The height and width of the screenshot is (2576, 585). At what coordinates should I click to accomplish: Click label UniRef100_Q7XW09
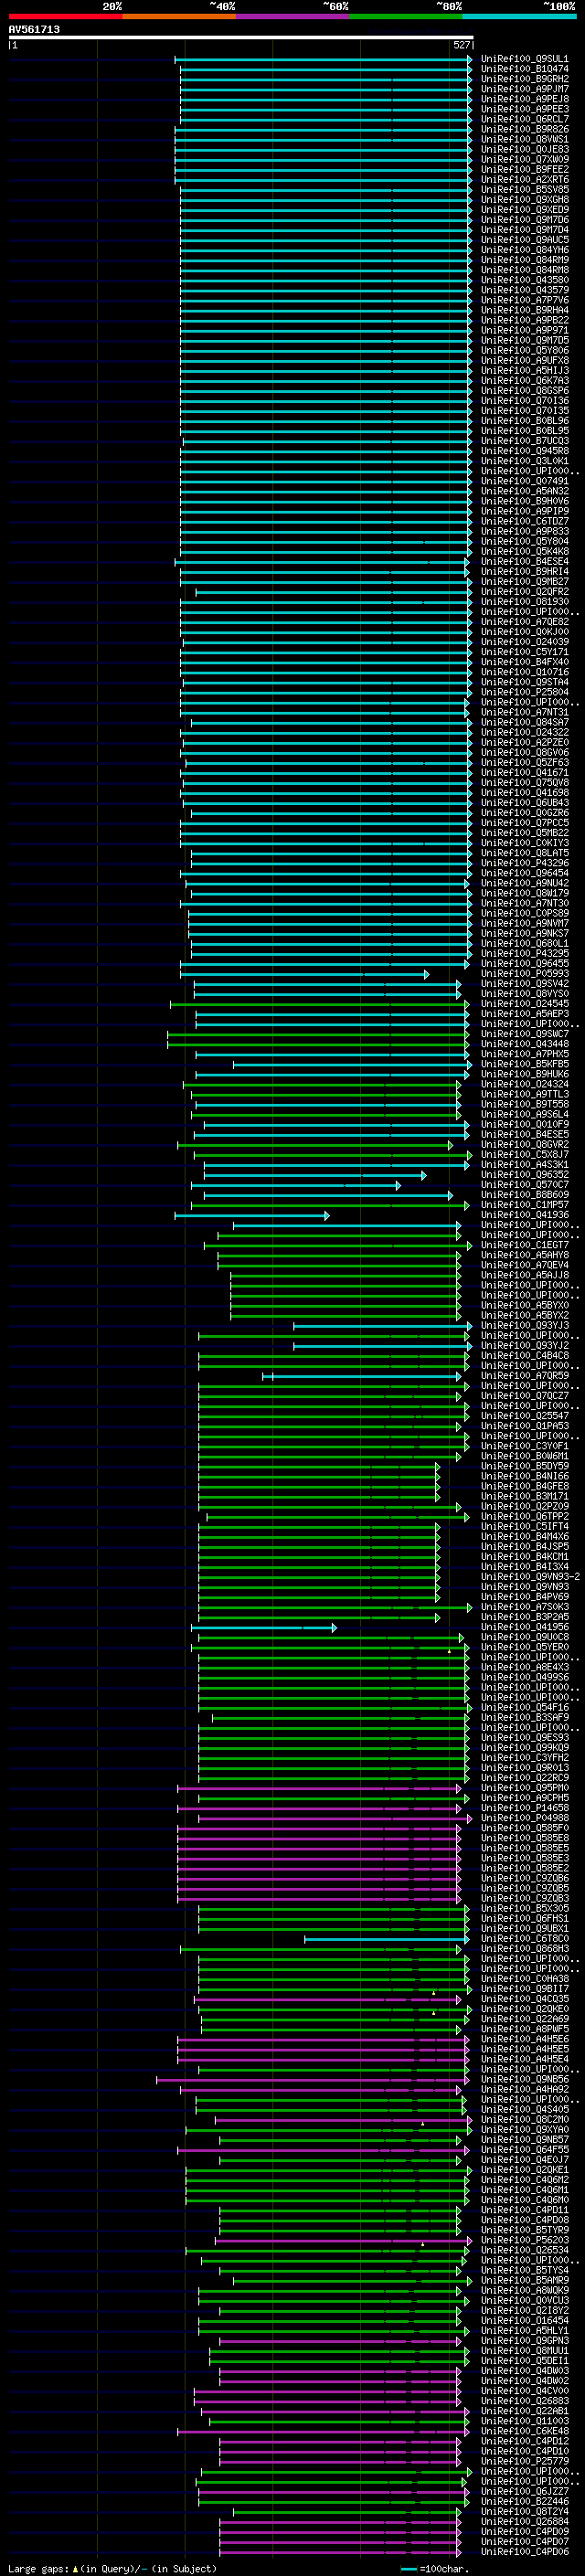coord(524,160)
